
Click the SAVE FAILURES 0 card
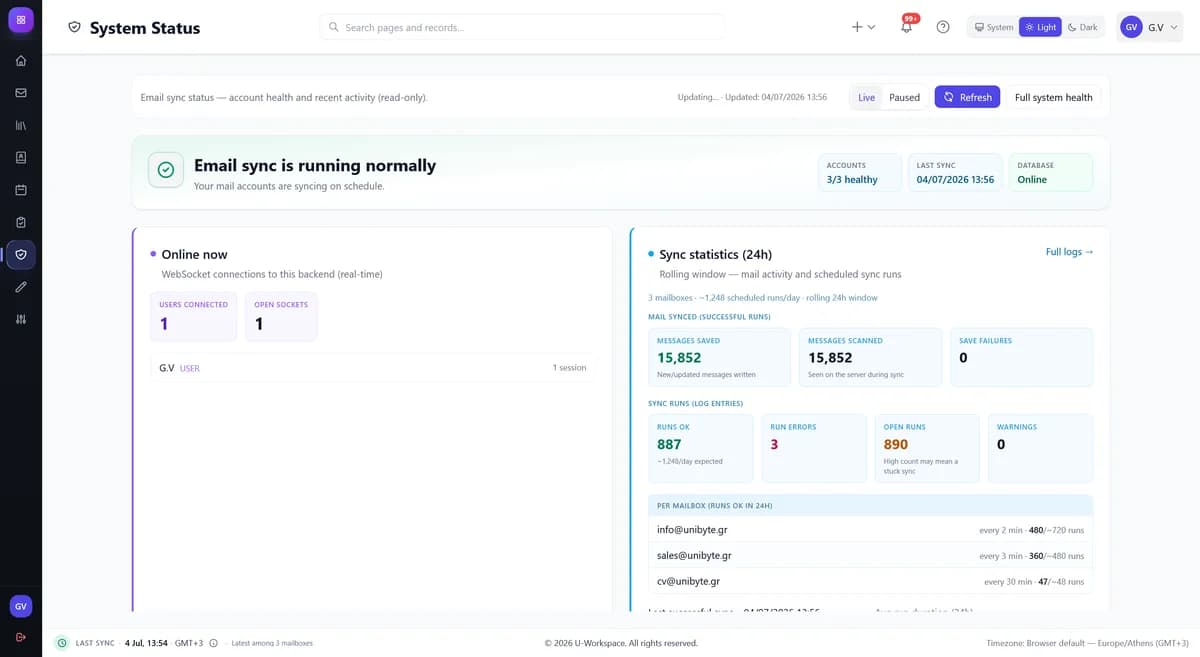pyautogui.click(x=1022, y=358)
